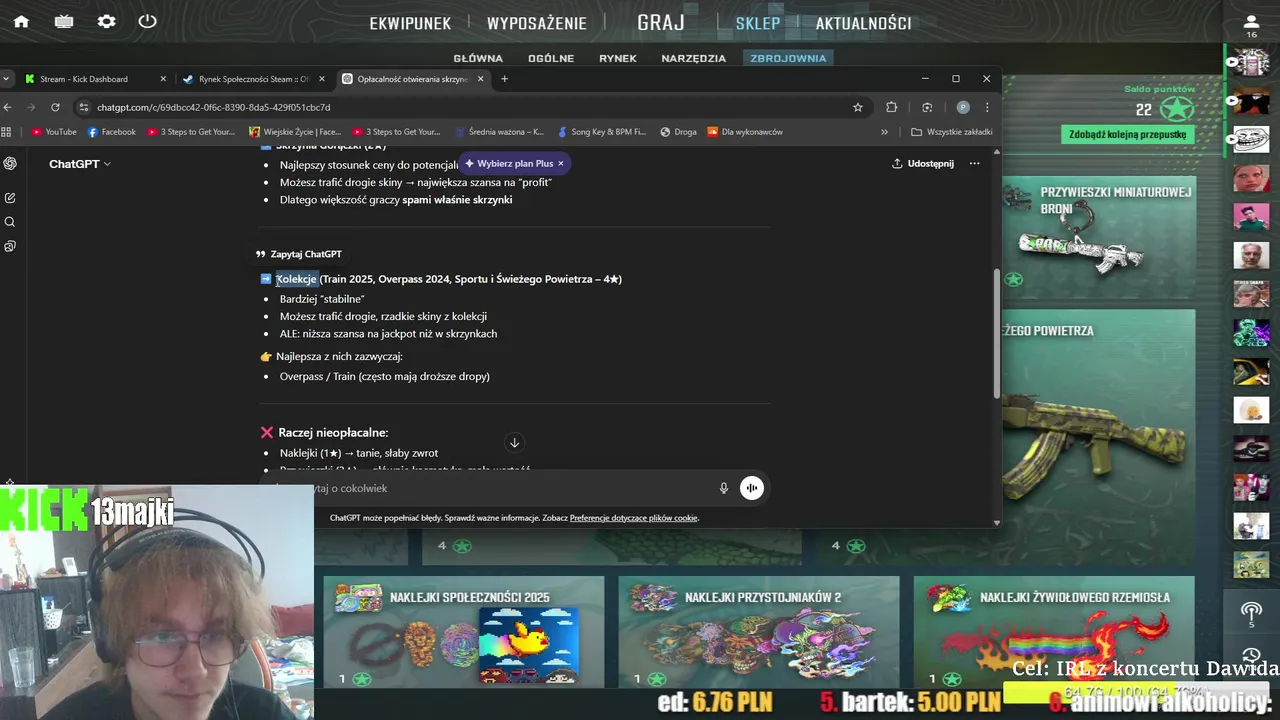Switch to Stream - Kick Dashboard tab
1280x720 pixels.
coord(96,79)
